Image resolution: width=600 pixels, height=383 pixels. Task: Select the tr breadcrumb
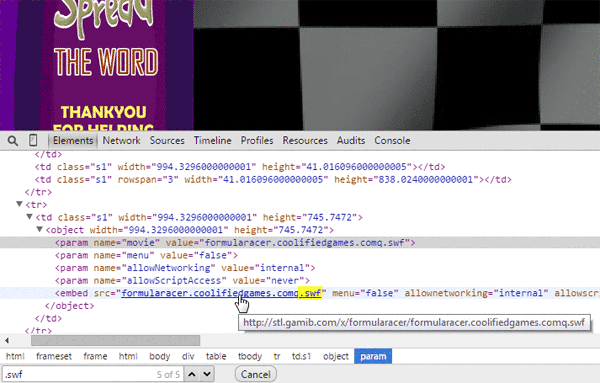coord(277,356)
